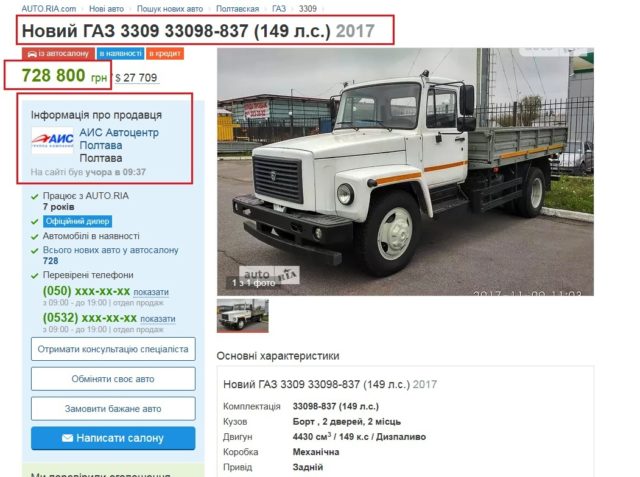Click the в кредит badge

pos(165,53)
